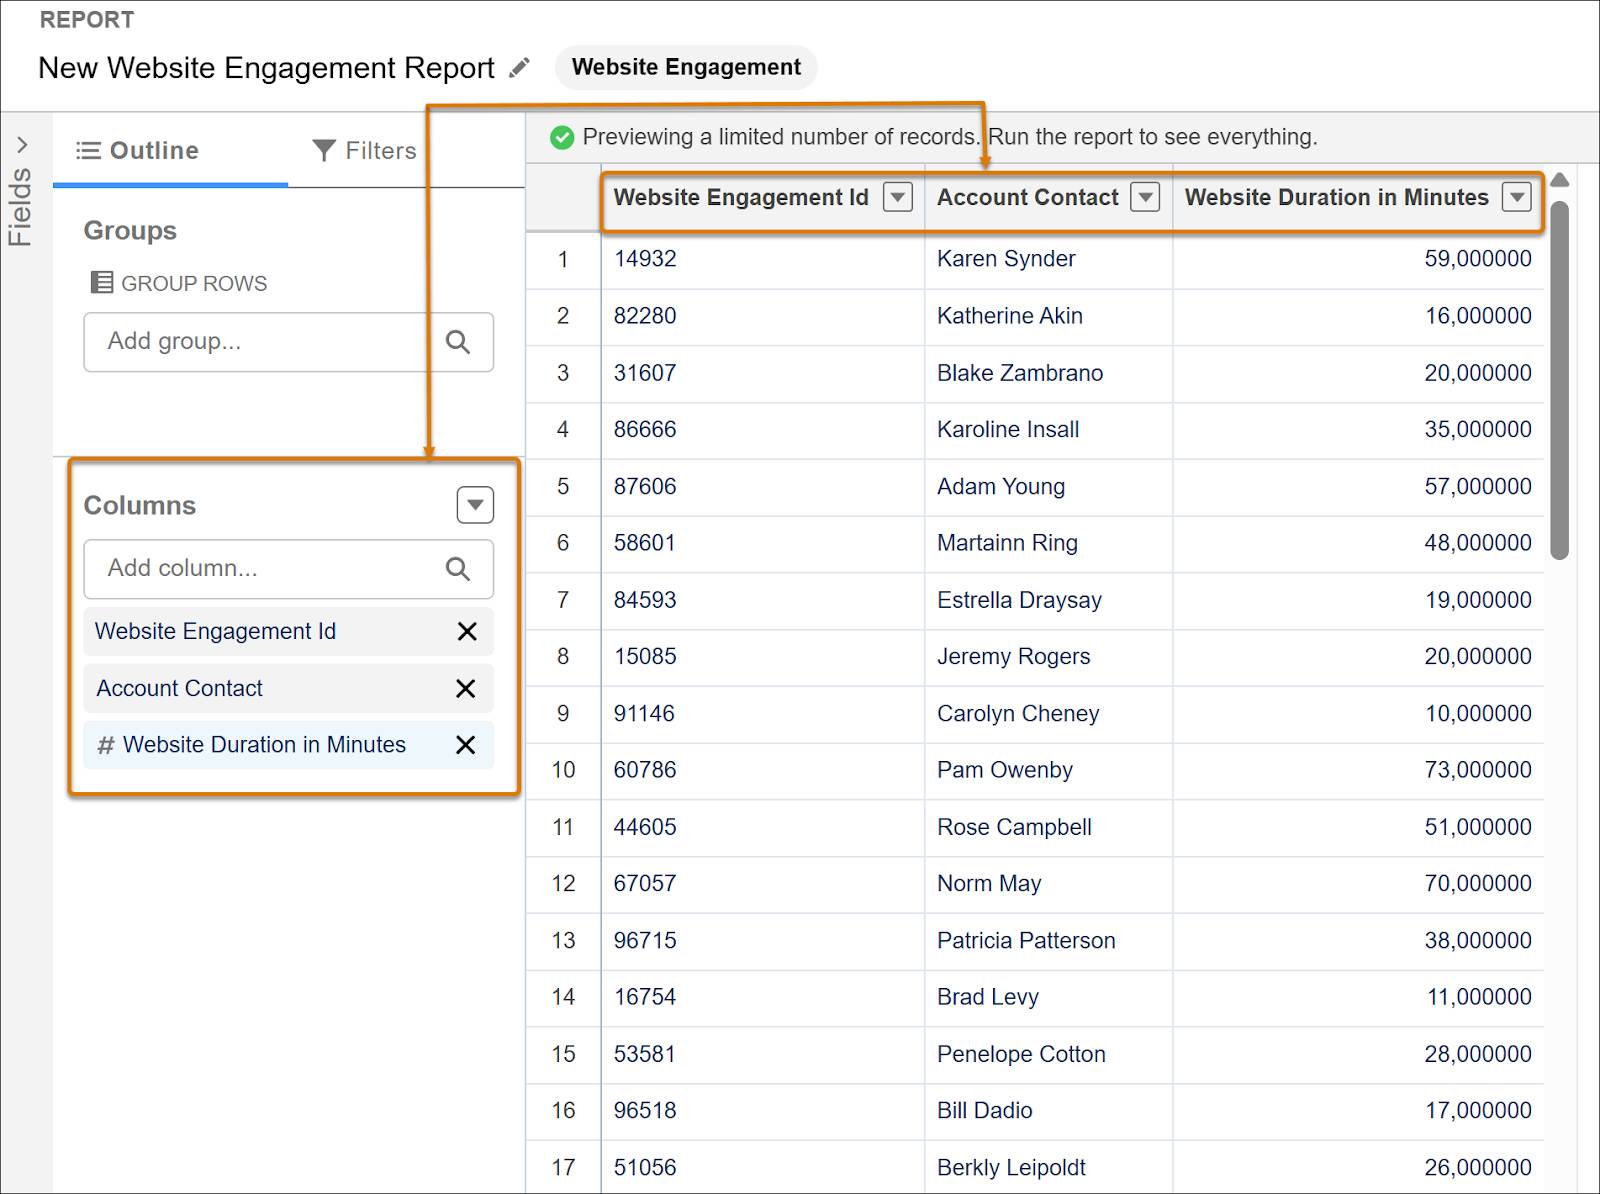Click the Carolyn Cheney contact cell
The image size is (1600, 1194).
[1048, 714]
